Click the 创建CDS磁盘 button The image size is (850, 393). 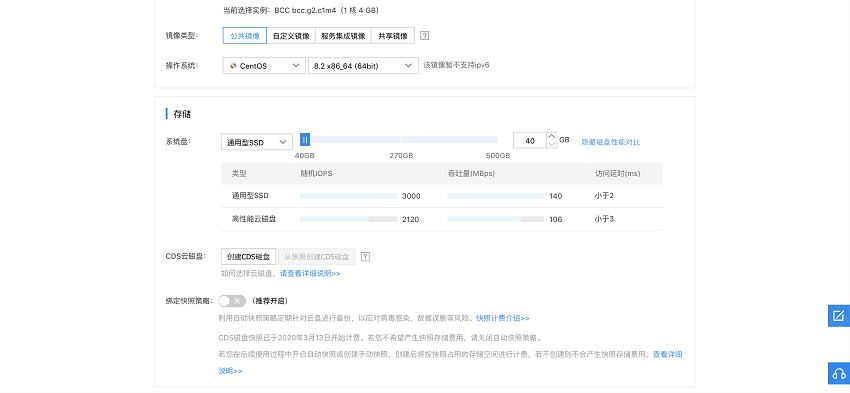click(x=248, y=256)
